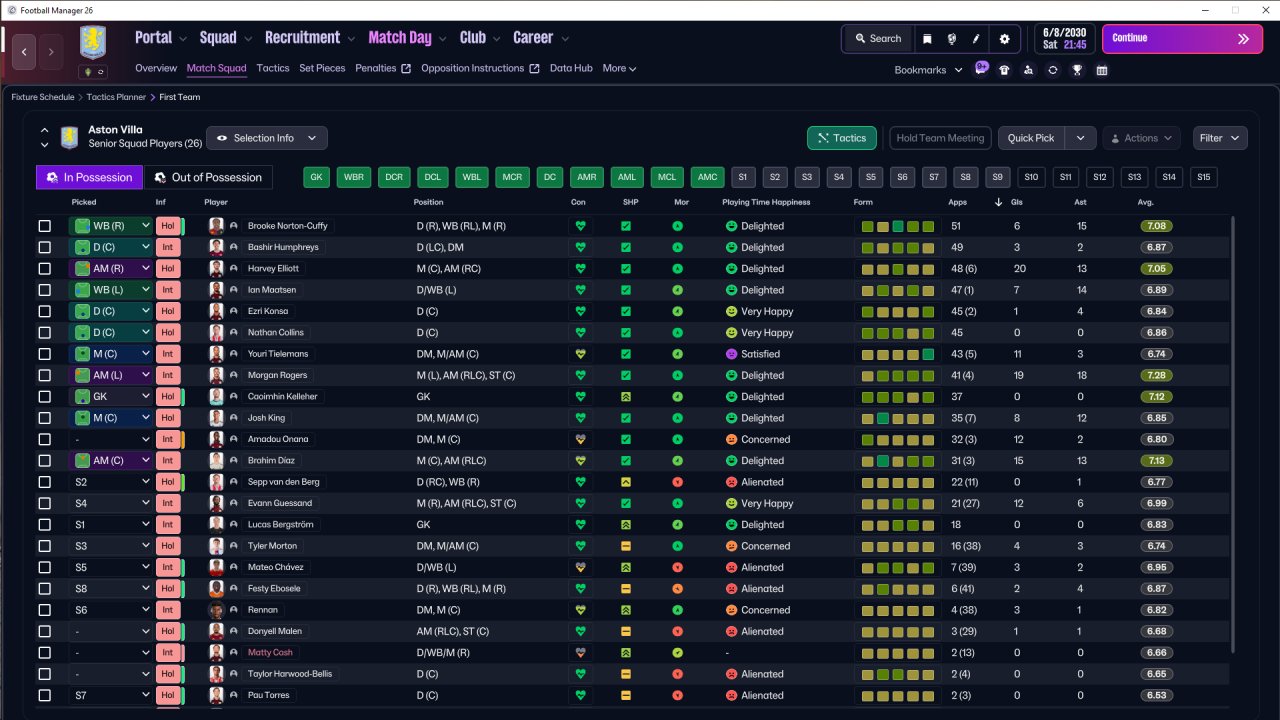The width and height of the screenshot is (1280, 720).
Task: Click the Apps column sort arrow
Action: [999, 202]
